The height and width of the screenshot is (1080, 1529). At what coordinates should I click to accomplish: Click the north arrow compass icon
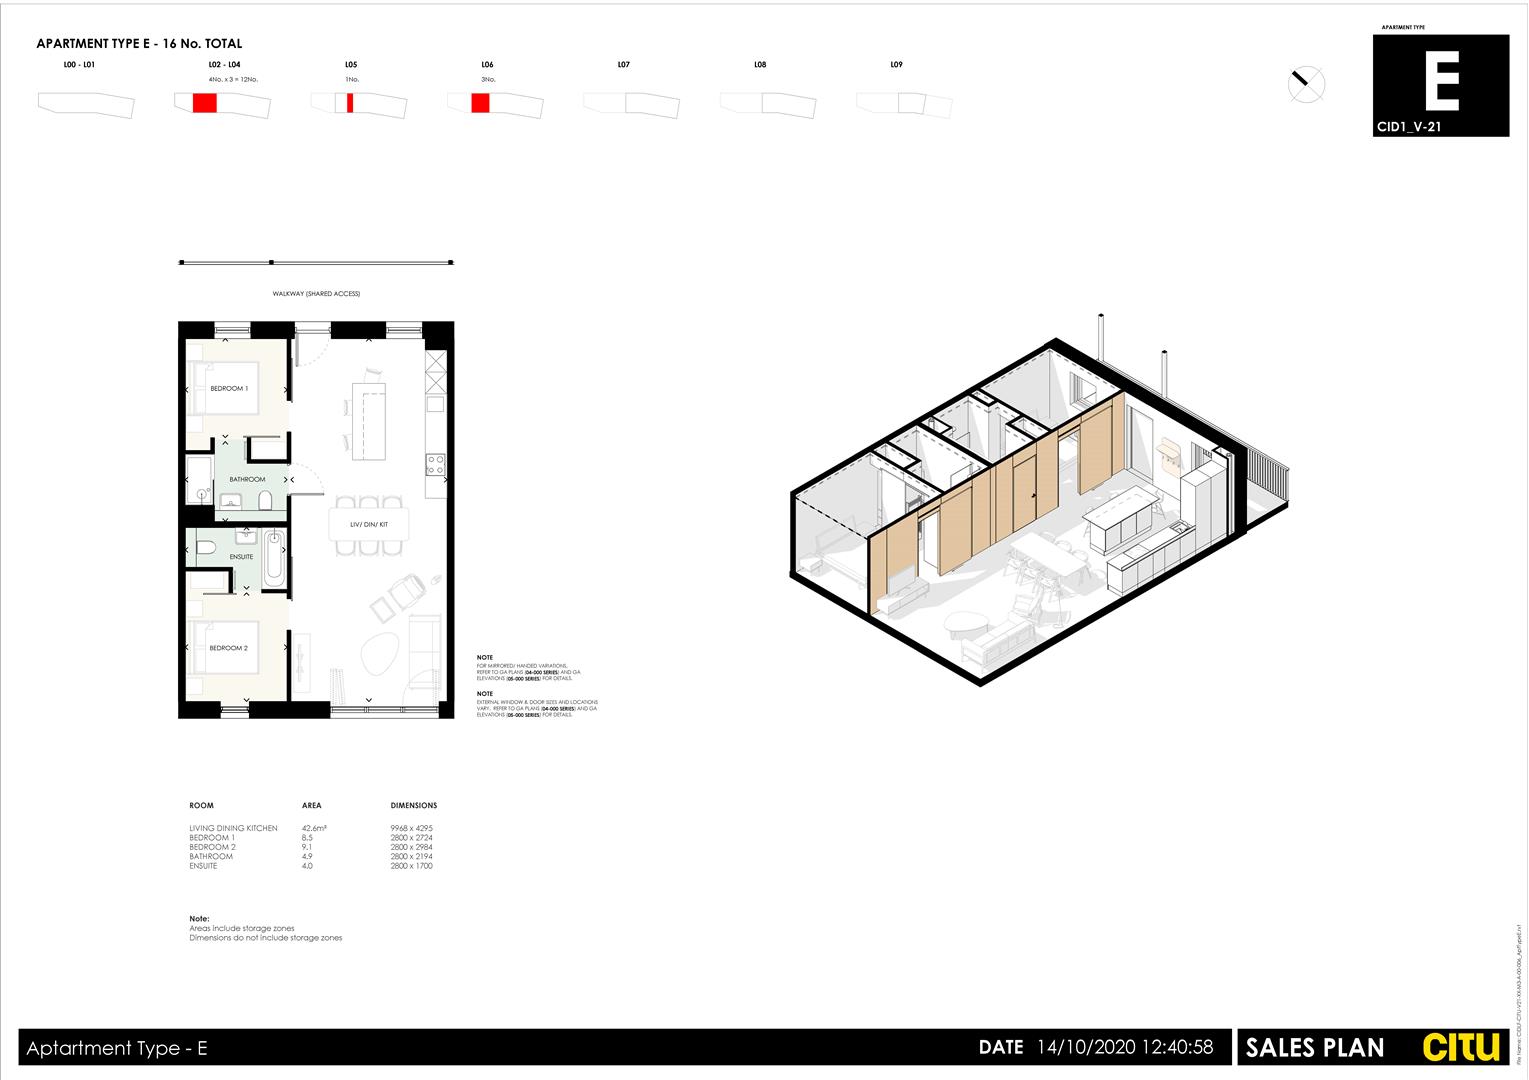tap(1305, 84)
